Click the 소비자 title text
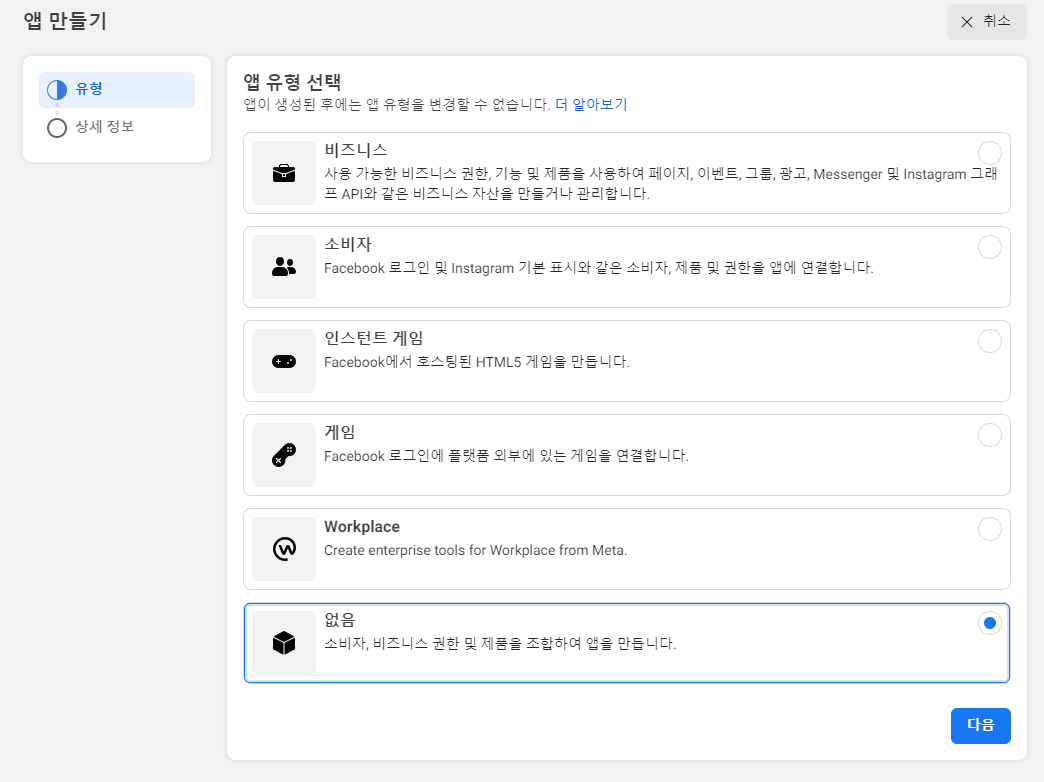 click(348, 244)
